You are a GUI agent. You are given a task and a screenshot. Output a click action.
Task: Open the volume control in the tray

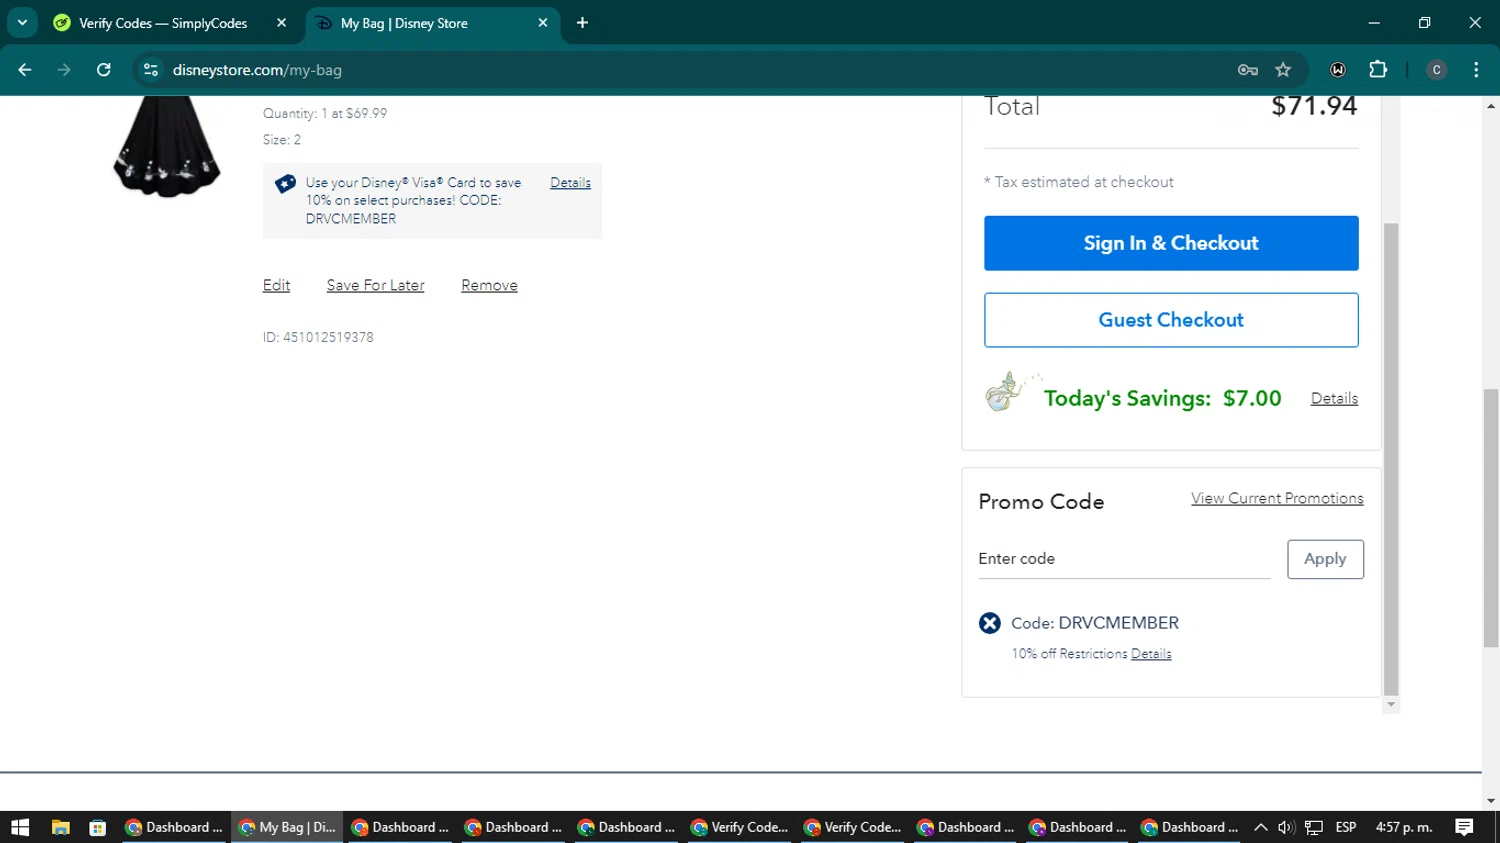click(x=1286, y=827)
